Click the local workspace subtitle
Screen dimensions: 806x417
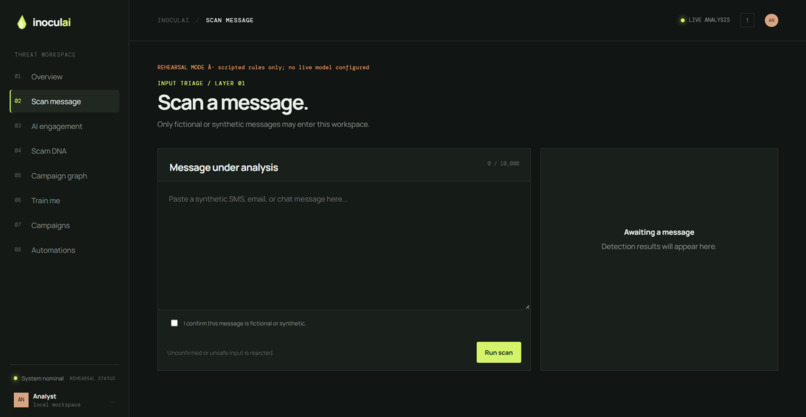(x=57, y=405)
